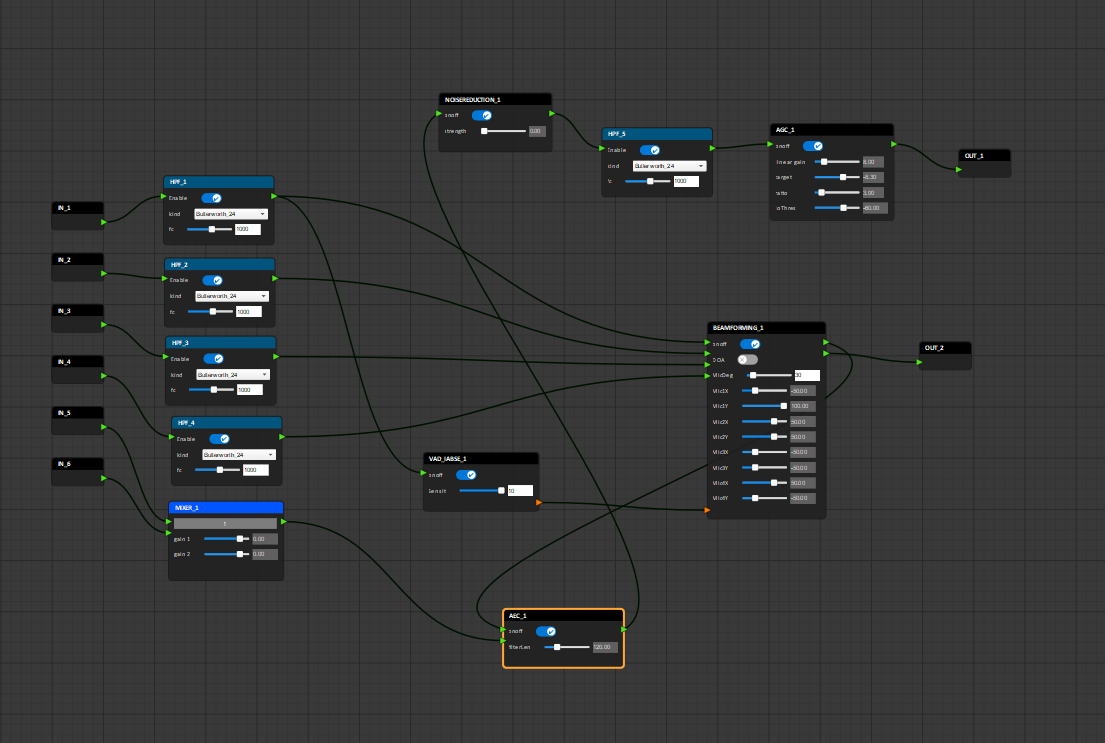Toggle the HPF_2 Enable switch

213,280
